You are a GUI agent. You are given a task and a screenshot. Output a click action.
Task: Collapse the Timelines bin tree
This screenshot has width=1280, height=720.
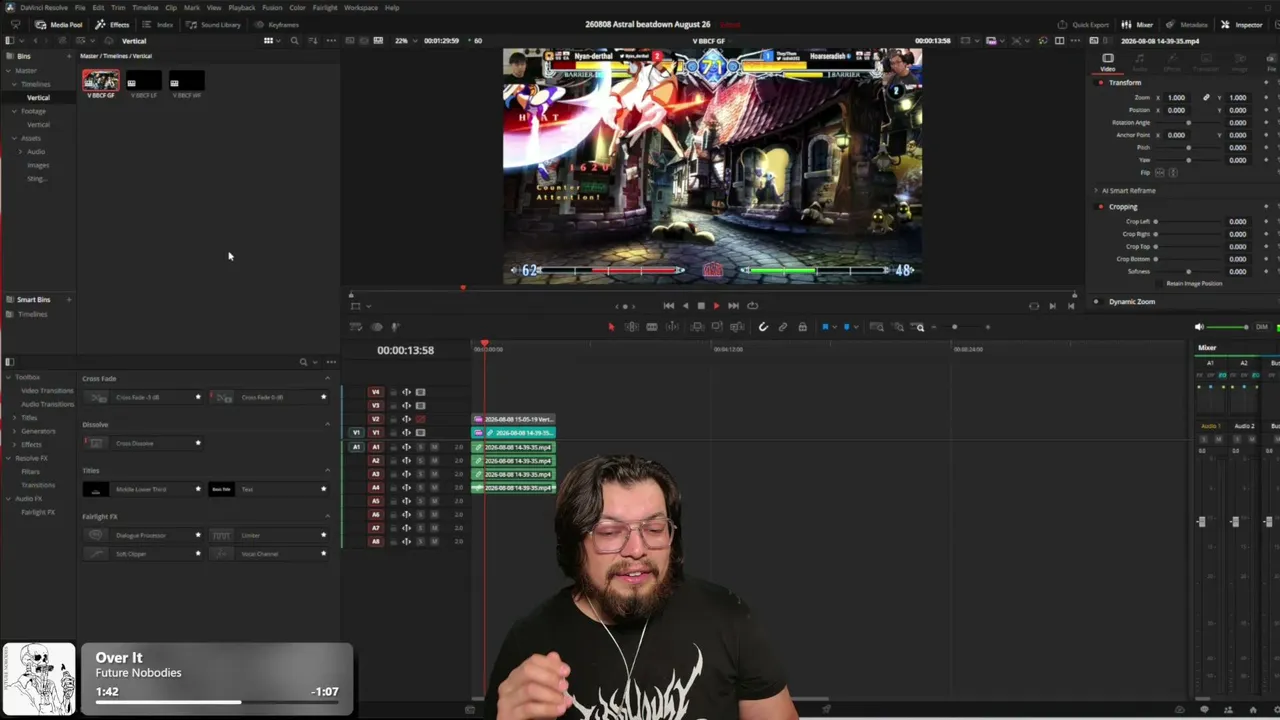tap(15, 84)
